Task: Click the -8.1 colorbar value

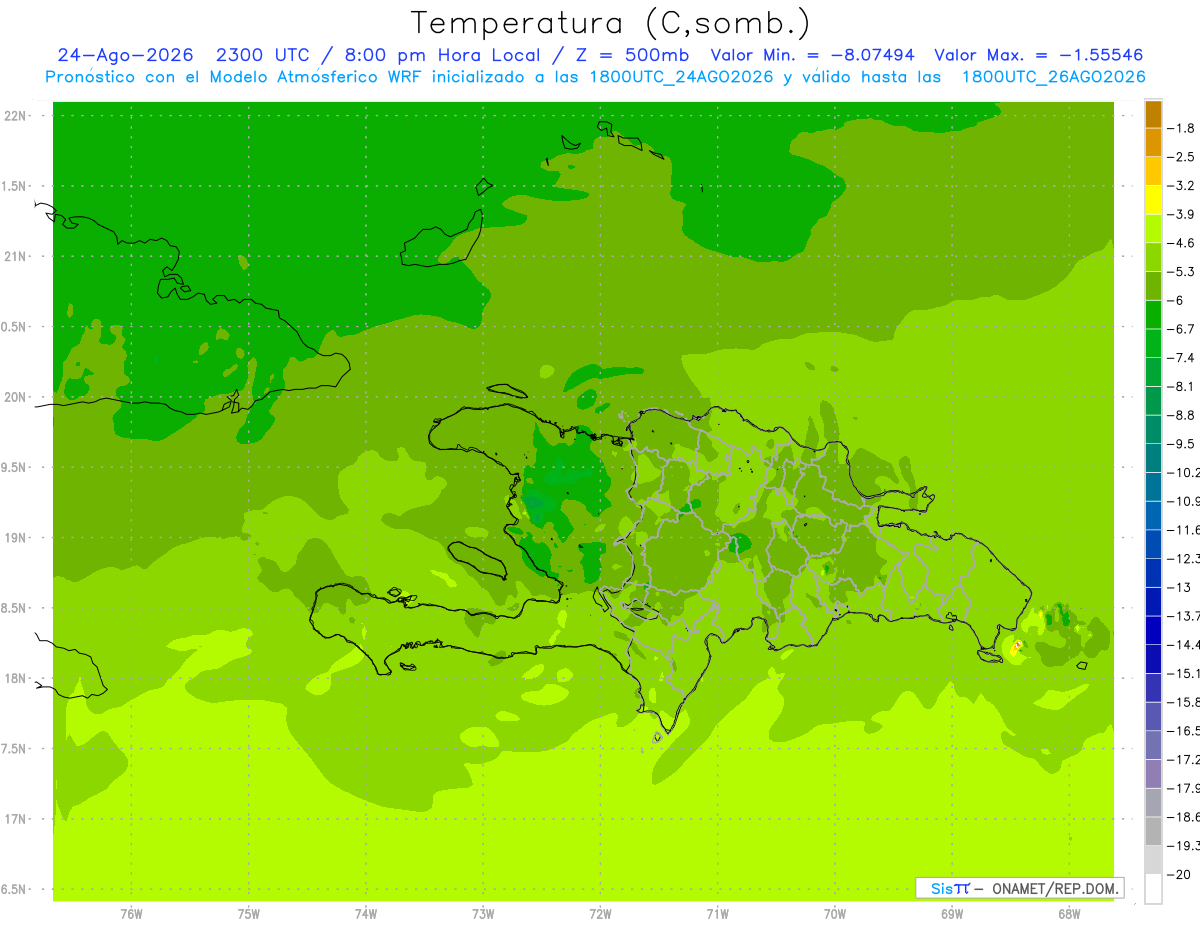Action: [x=1181, y=386]
